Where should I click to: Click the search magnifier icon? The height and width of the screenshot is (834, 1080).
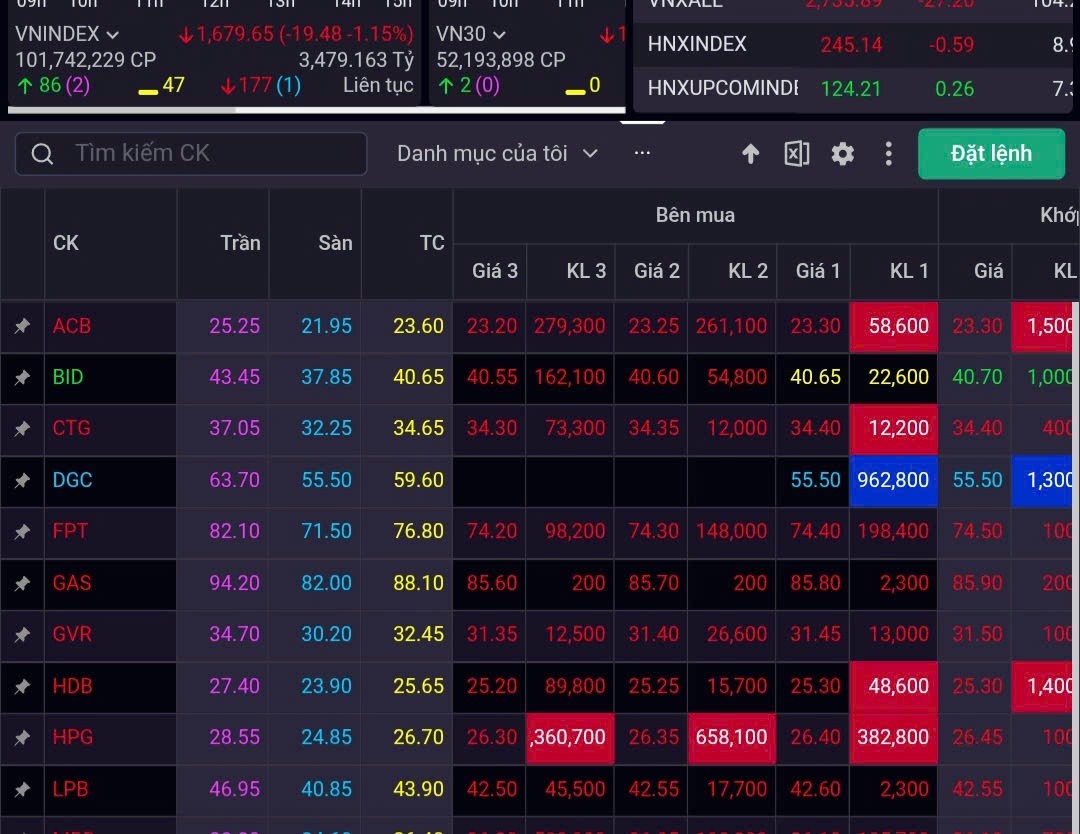(x=42, y=154)
